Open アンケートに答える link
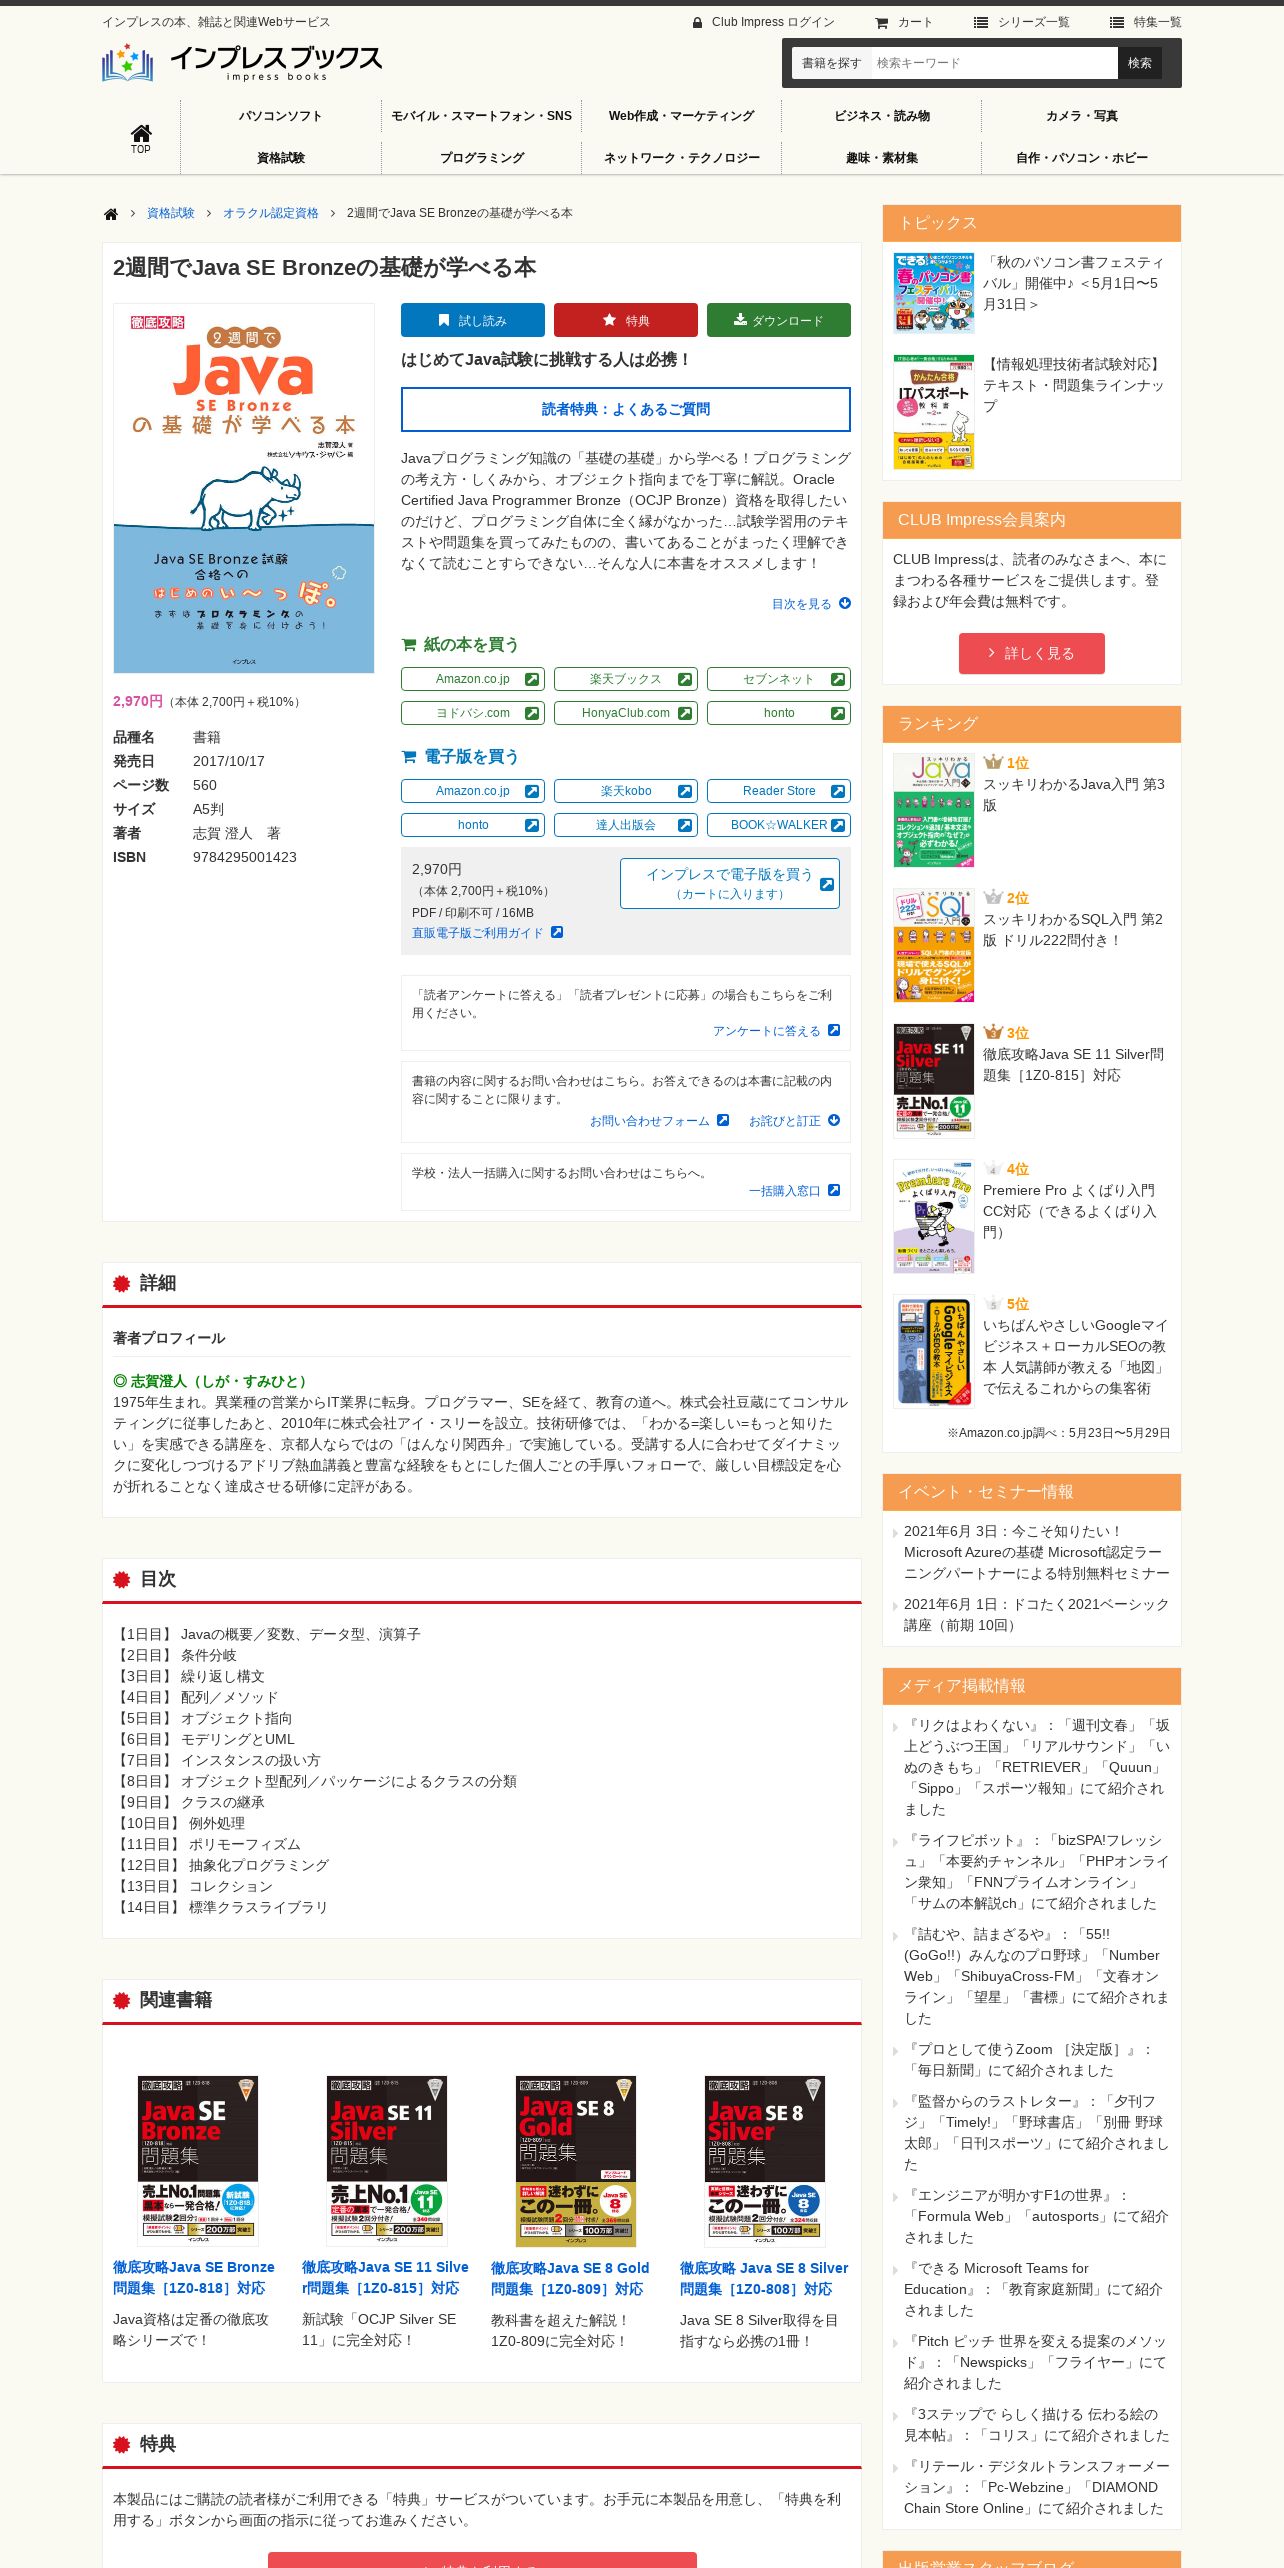The width and height of the screenshot is (1284, 2568). [x=776, y=1031]
